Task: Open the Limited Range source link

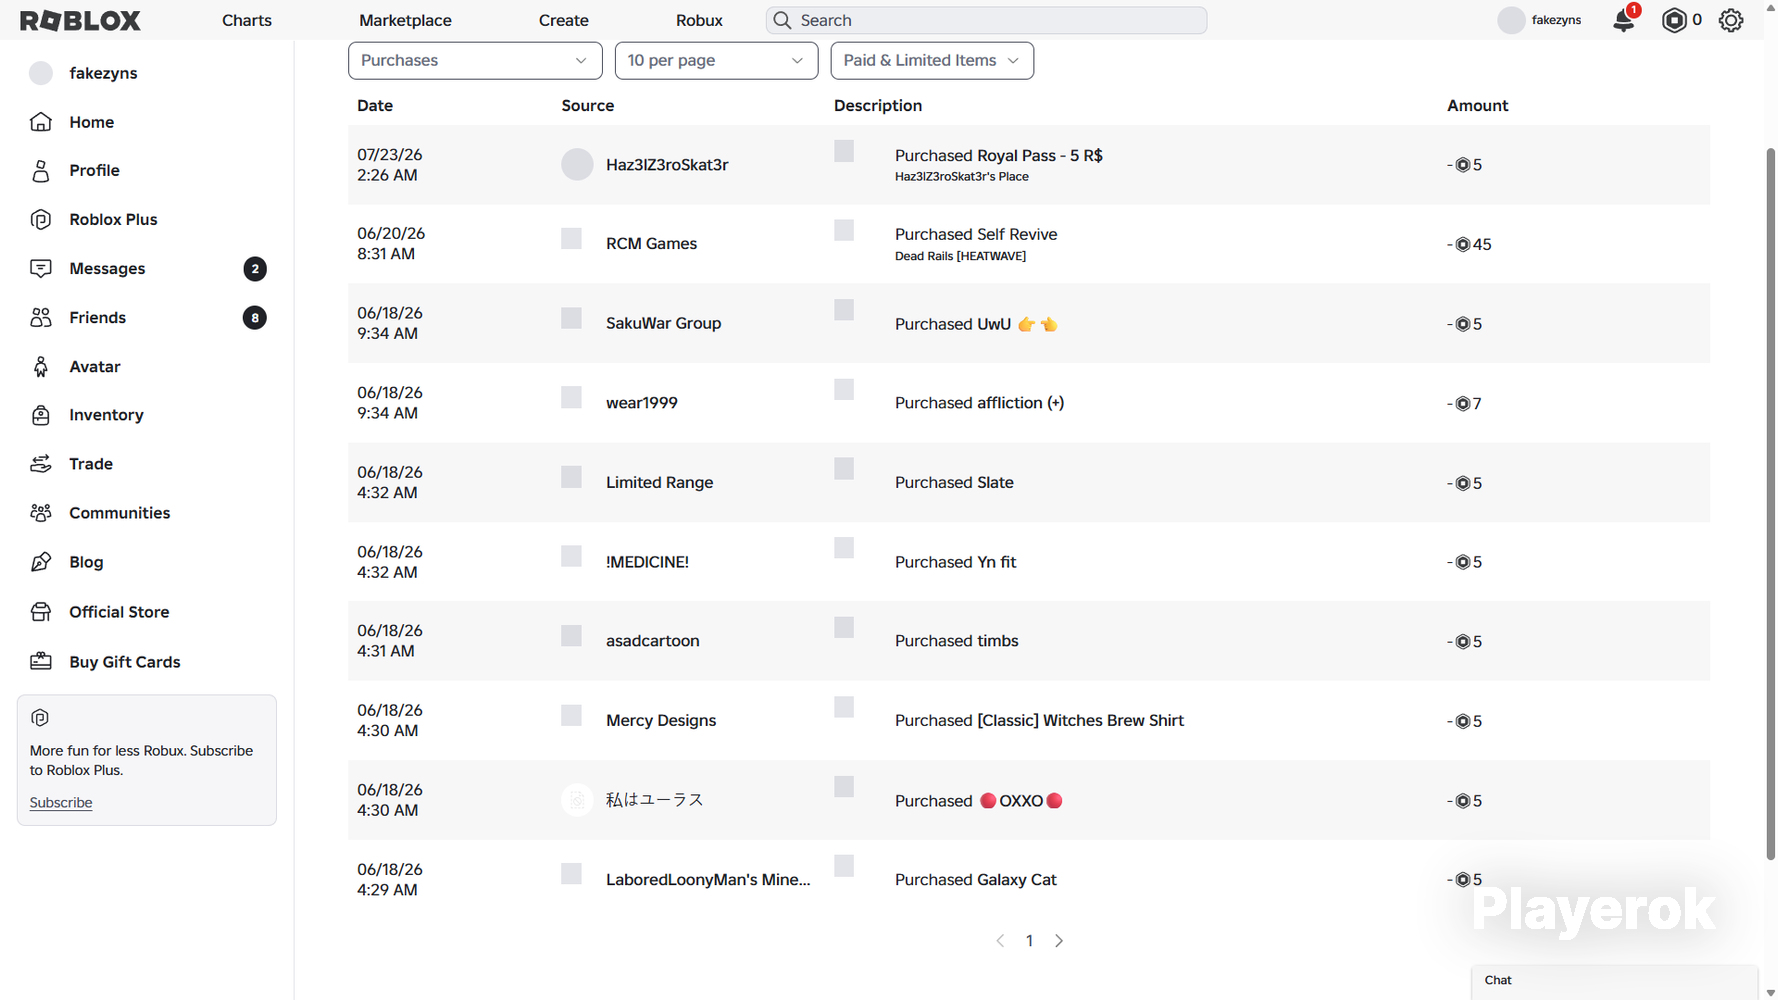Action: pos(659,482)
